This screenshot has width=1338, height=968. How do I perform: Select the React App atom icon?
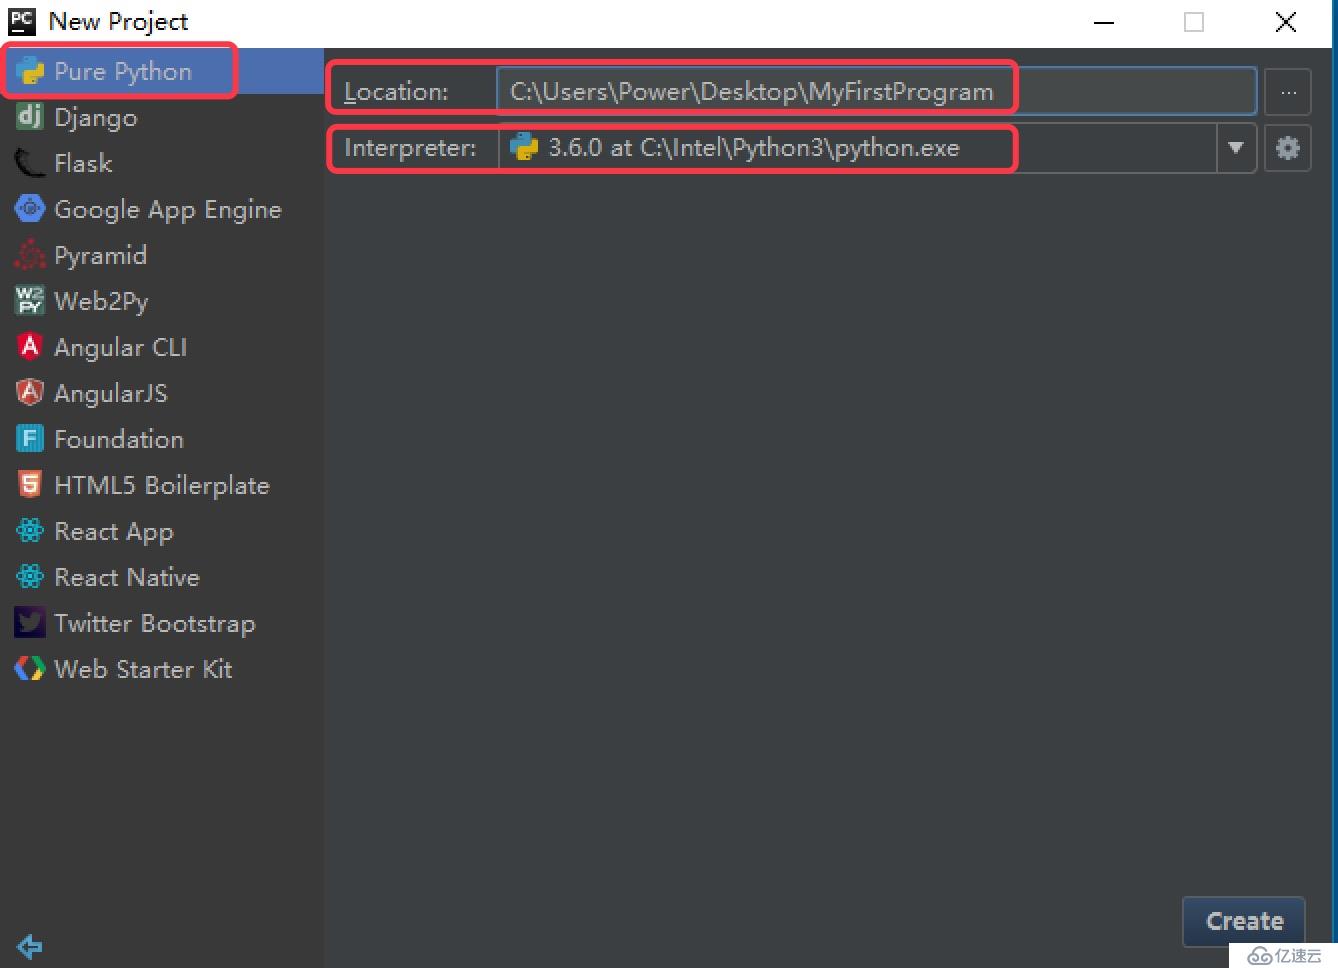pyautogui.click(x=30, y=531)
